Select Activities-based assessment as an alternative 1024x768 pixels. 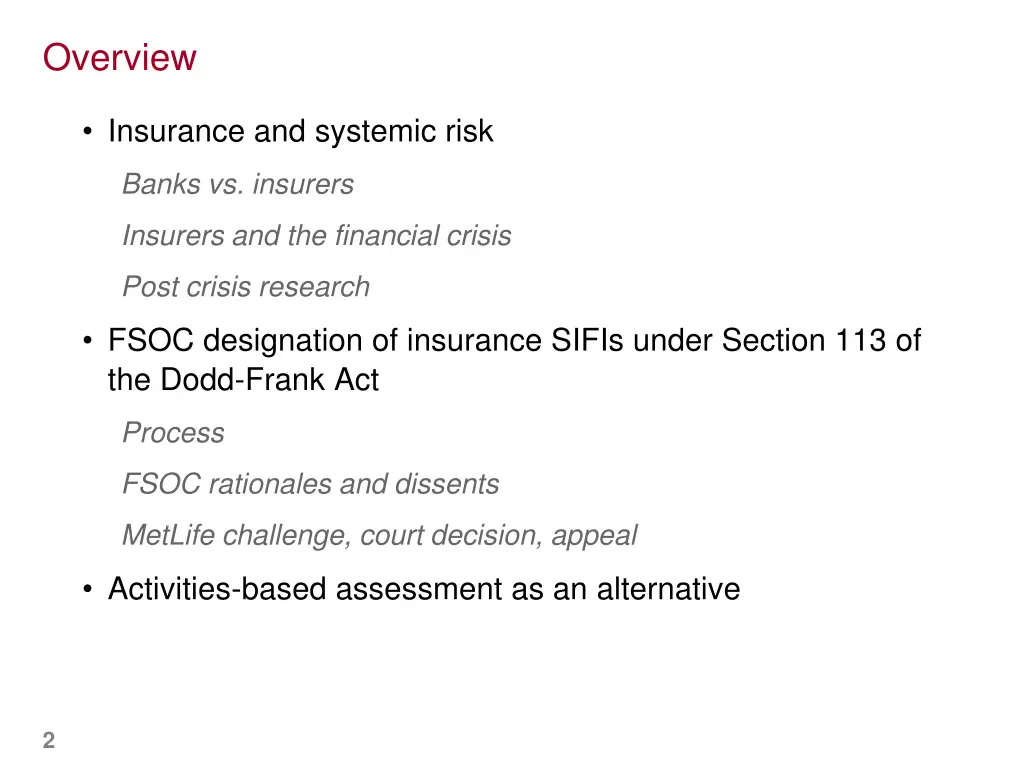(x=424, y=589)
